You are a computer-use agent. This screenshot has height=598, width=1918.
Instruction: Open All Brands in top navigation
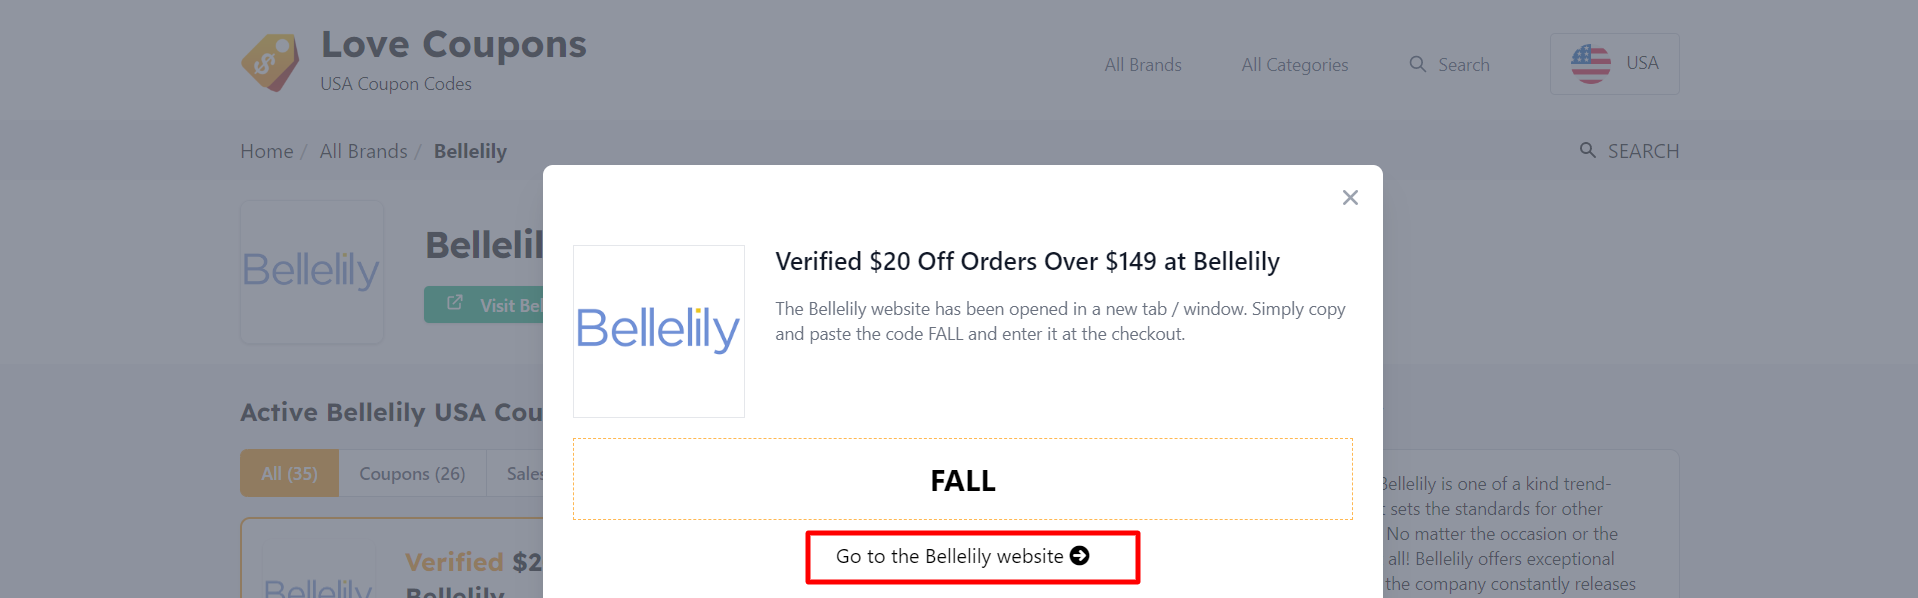[1143, 65]
